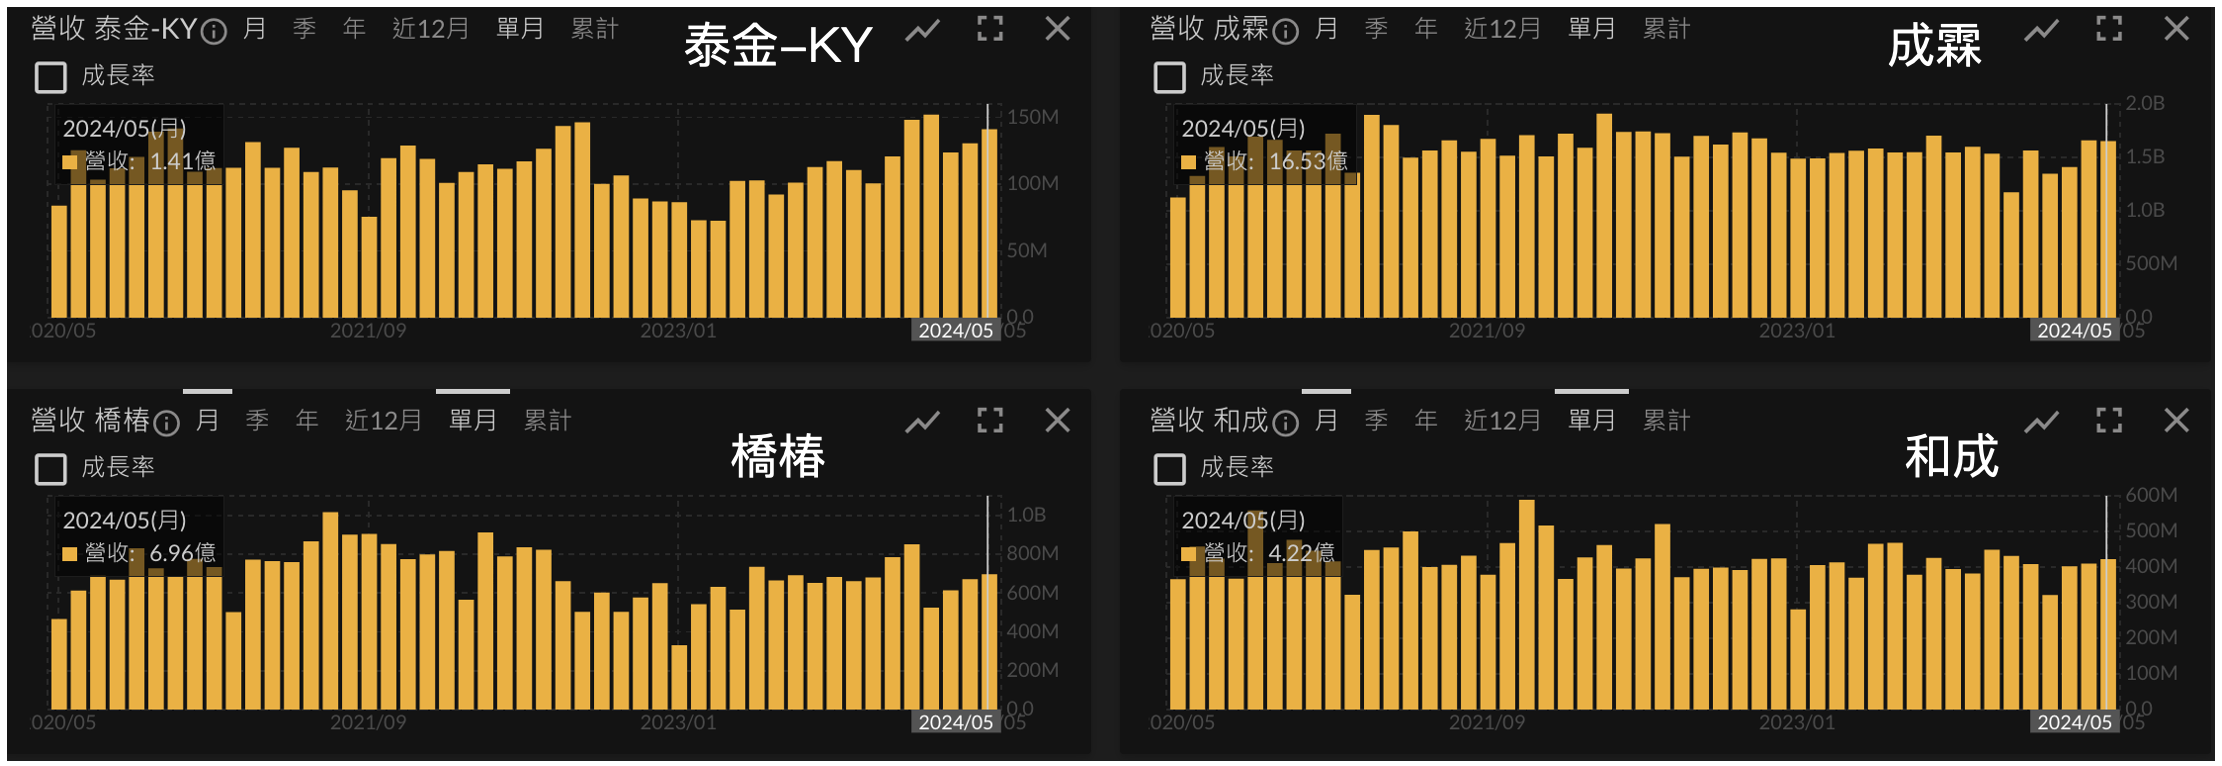2222x766 pixels.
Task: Switch to 單月 in 和成 panel
Action: point(1592,421)
